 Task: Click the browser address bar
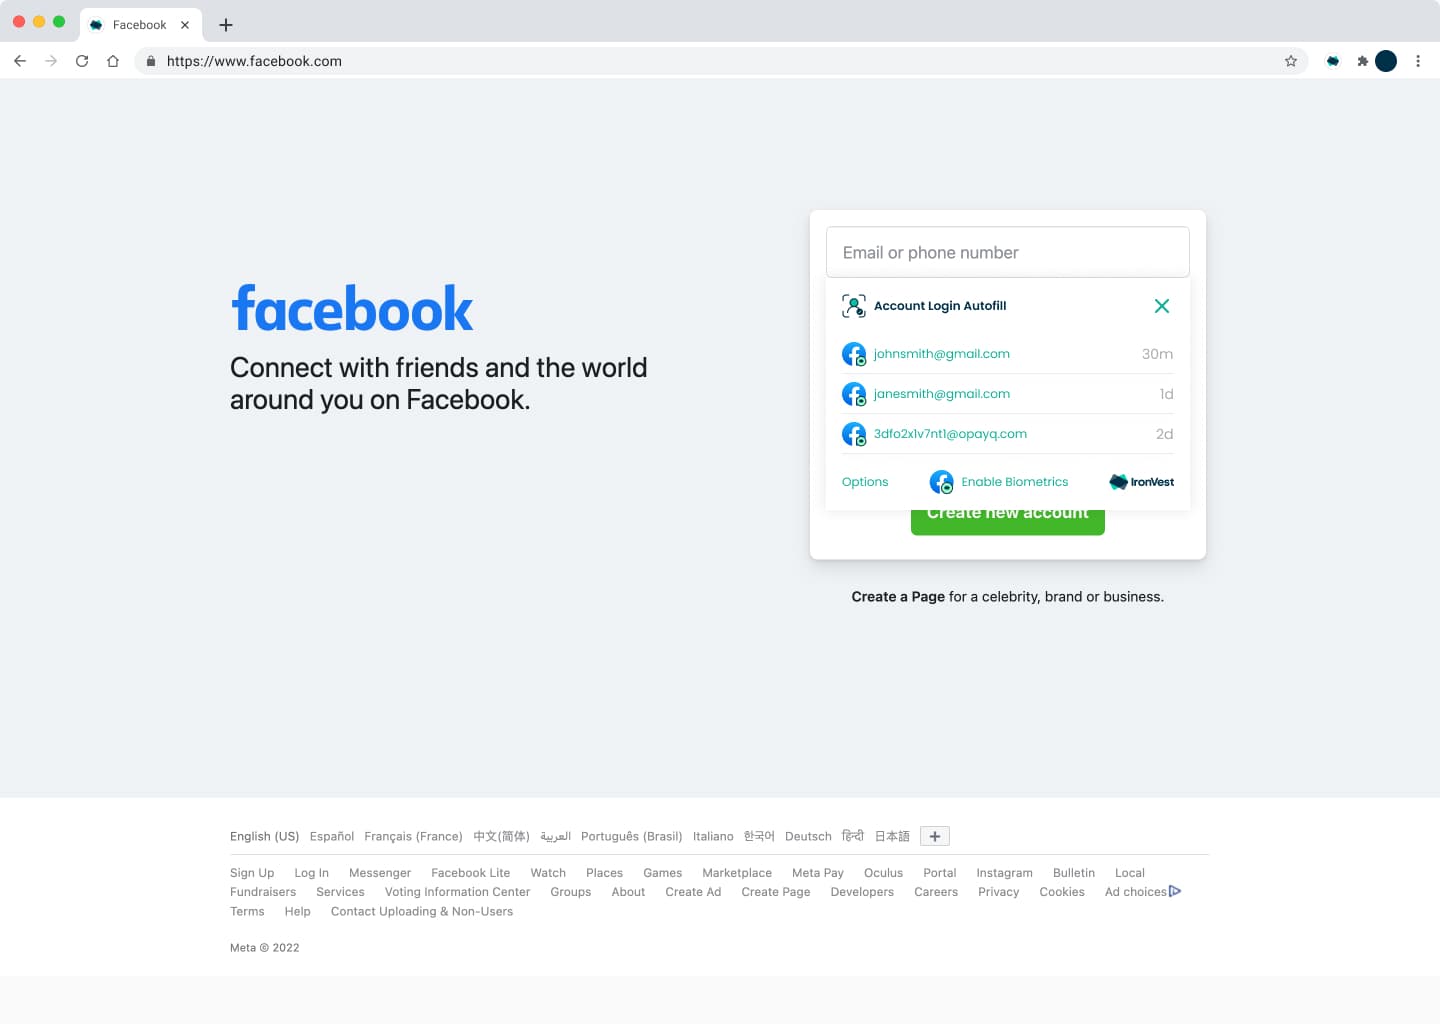pyautogui.click(x=722, y=61)
